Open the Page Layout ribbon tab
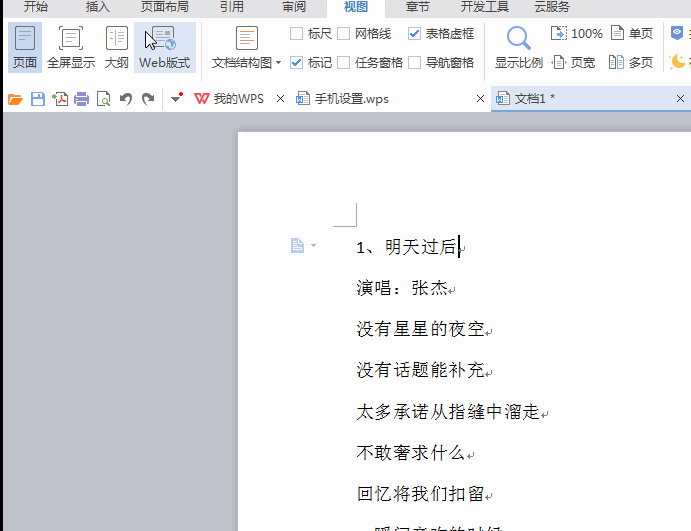Image resolution: width=691 pixels, height=531 pixels. pyautogui.click(x=164, y=7)
